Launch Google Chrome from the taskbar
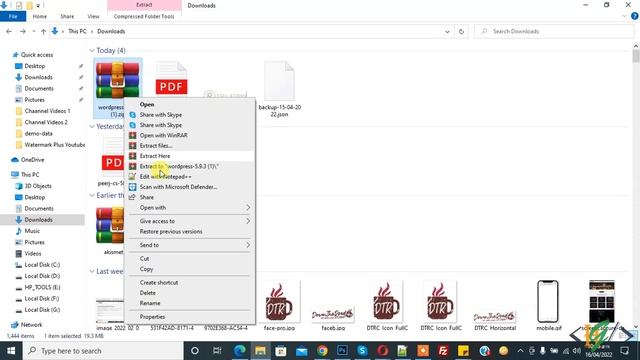Image resolution: width=640 pixels, height=360 pixels. [322, 351]
